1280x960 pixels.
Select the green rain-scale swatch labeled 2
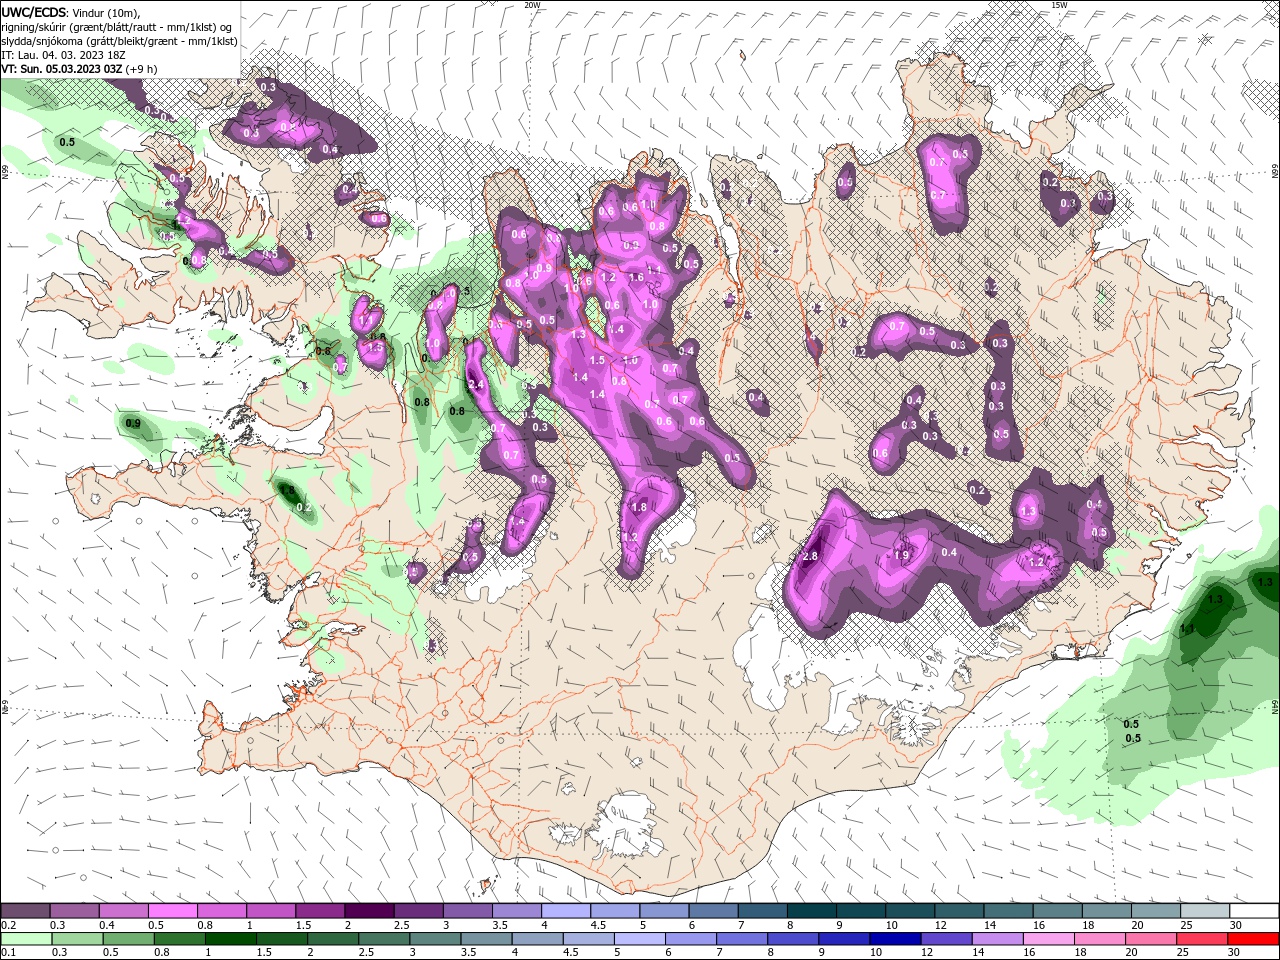333,939
